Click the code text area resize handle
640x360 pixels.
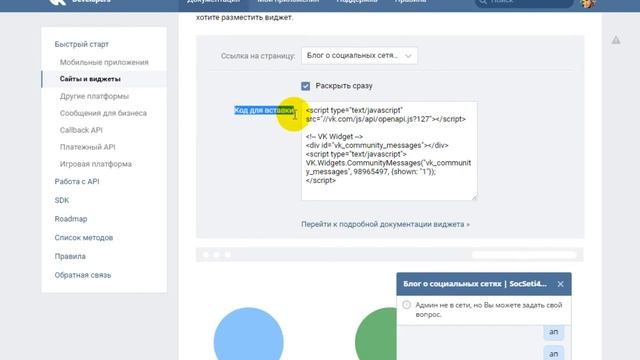click(x=474, y=198)
